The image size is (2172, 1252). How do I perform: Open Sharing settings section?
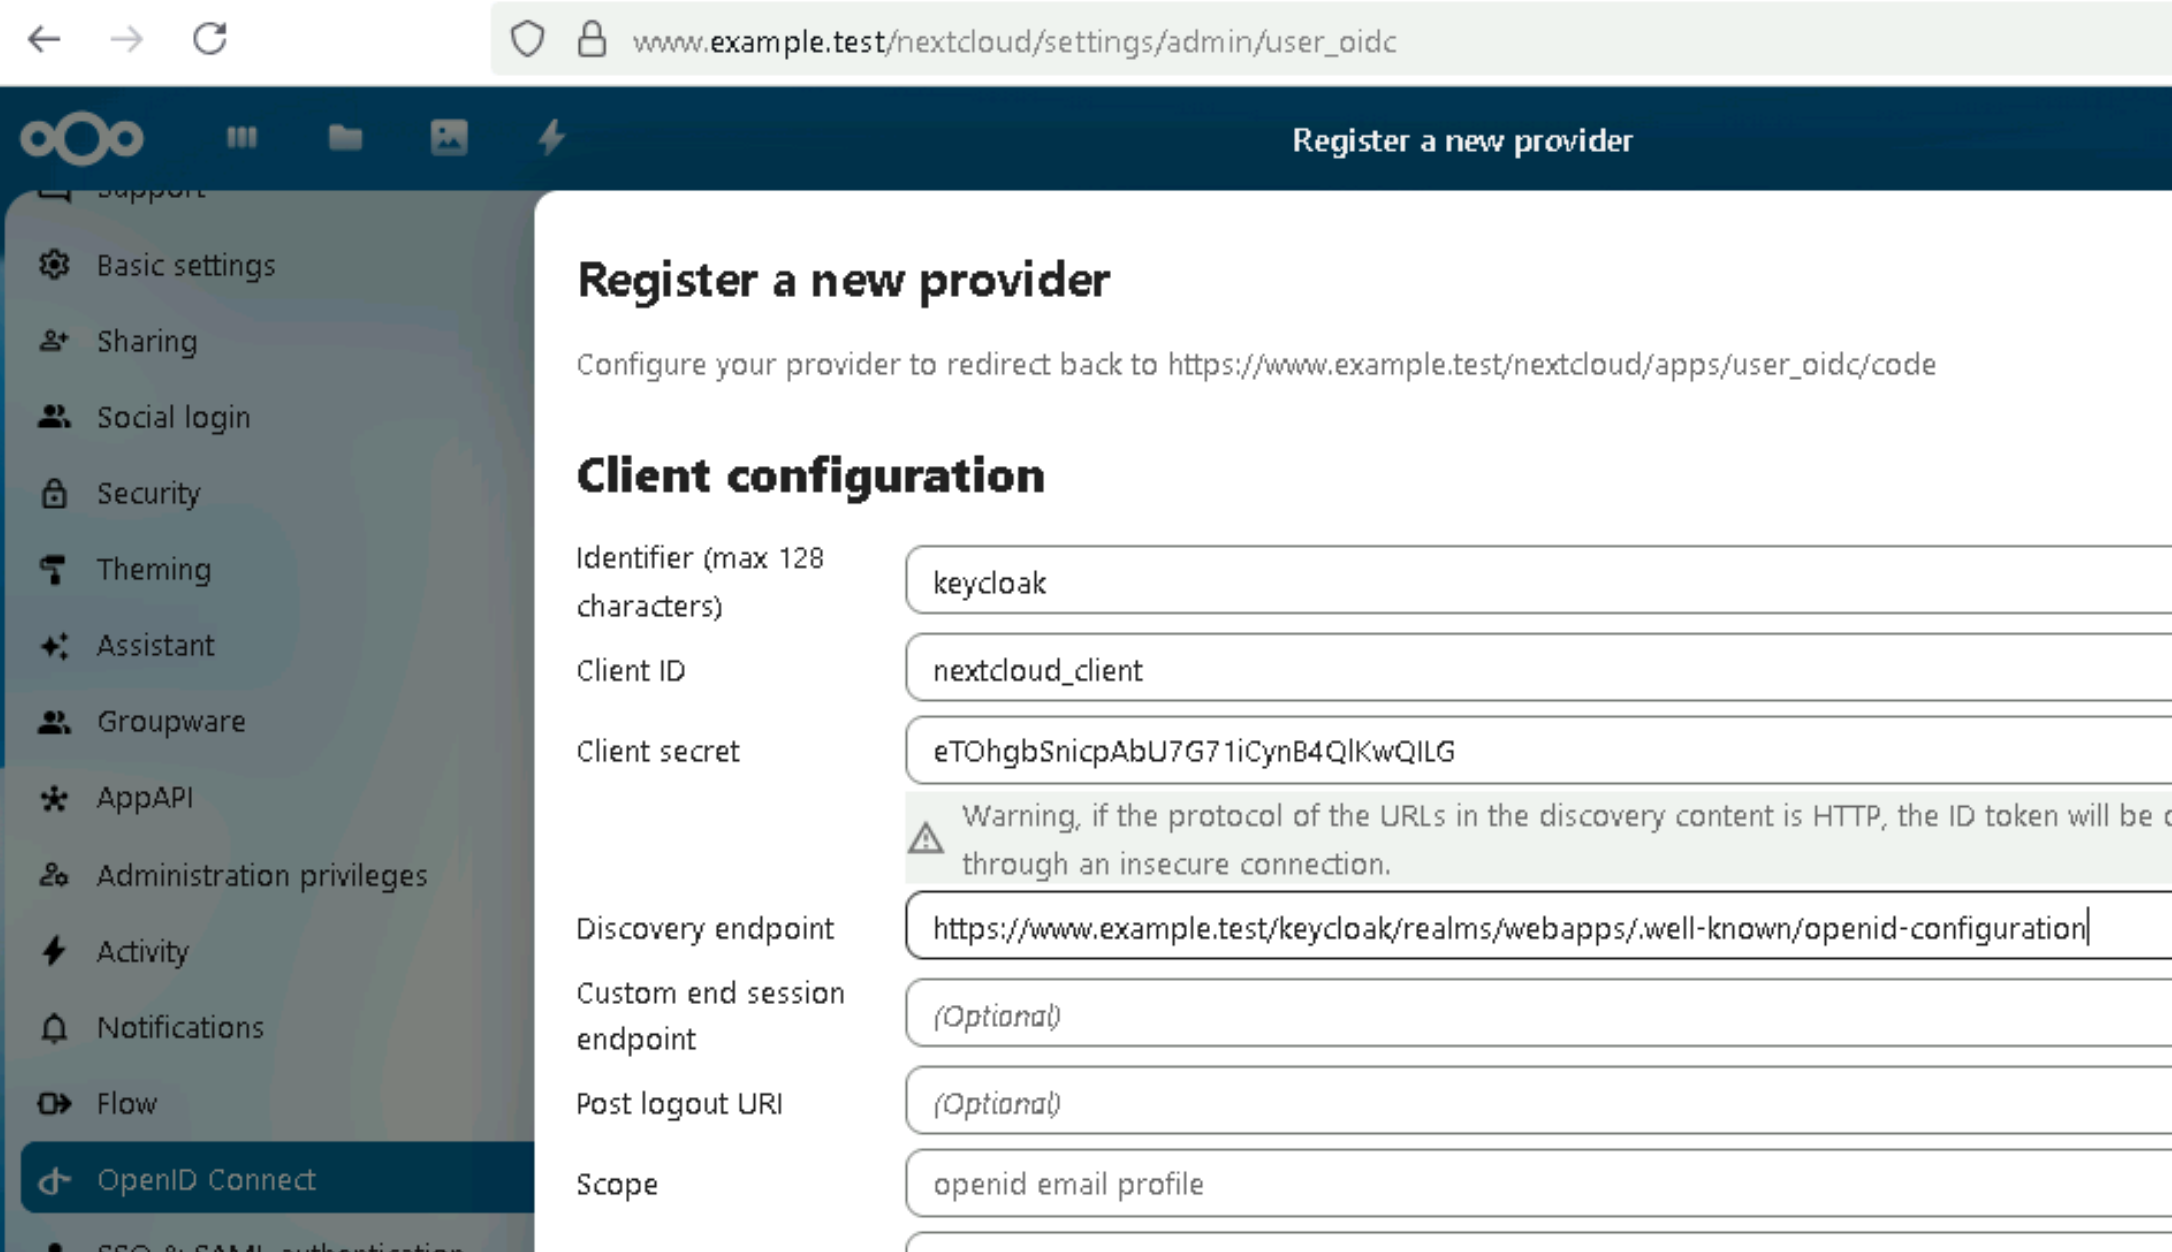[147, 341]
